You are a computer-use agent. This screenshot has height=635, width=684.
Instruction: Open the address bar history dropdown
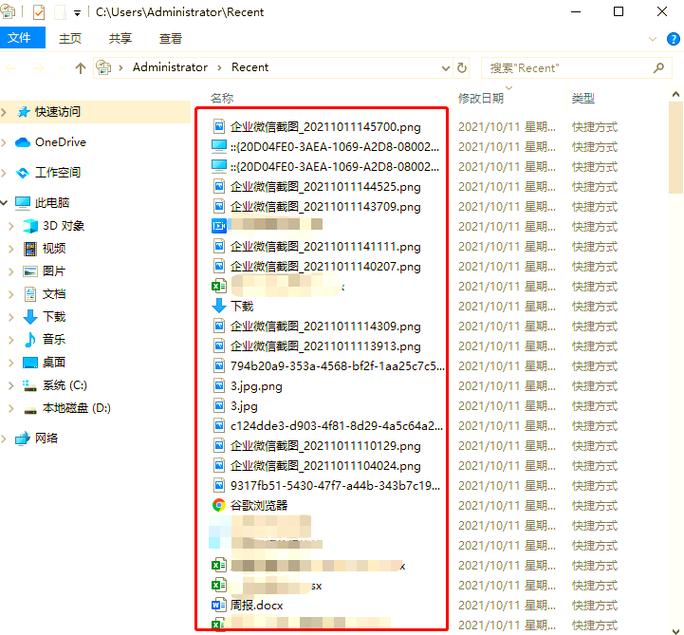pos(445,68)
